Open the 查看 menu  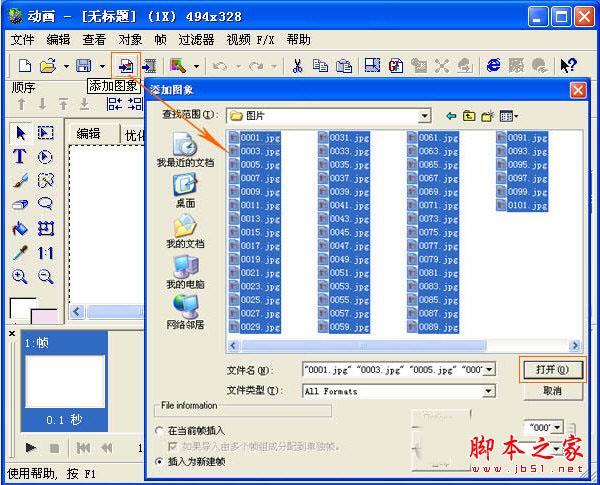[94, 39]
